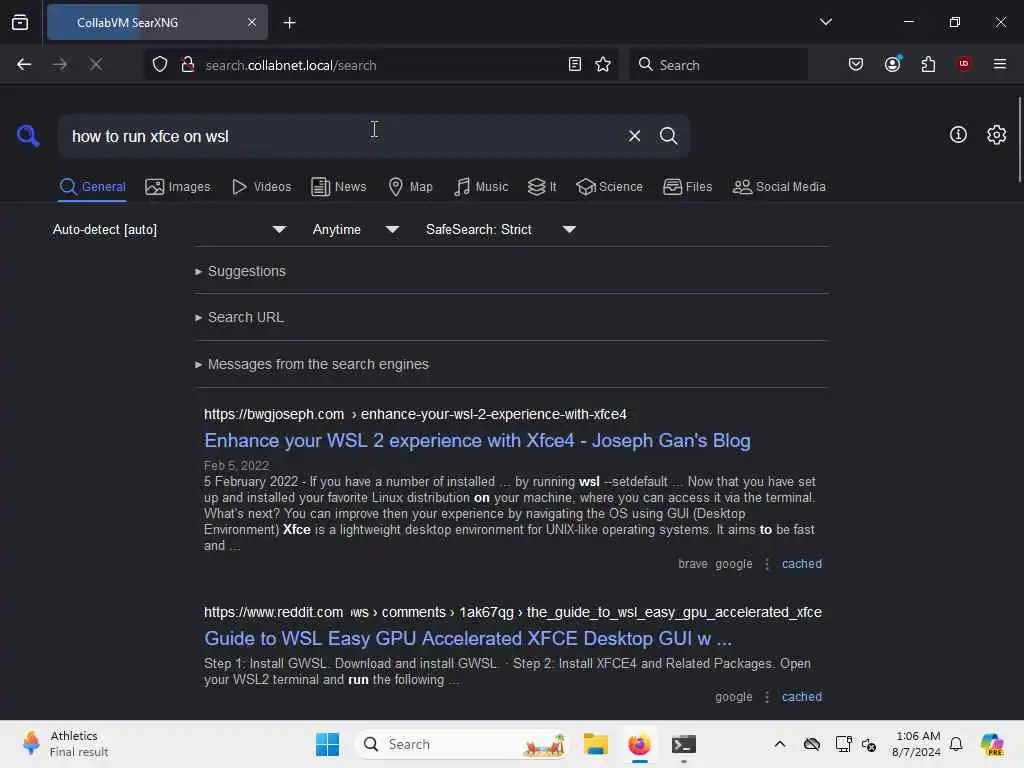Click the Windows taskbar Search box

pyautogui.click(x=462, y=744)
